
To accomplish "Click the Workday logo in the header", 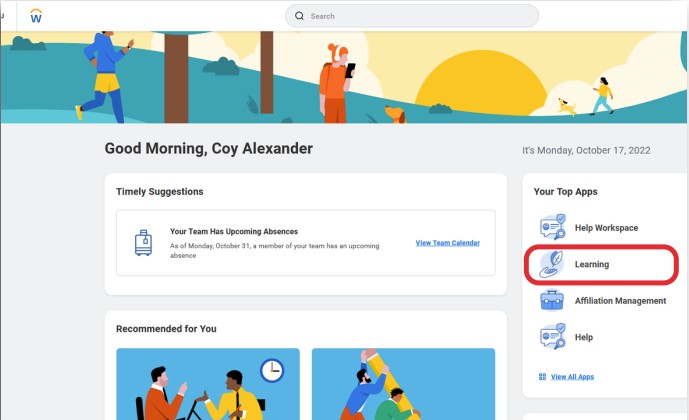I will pyautogui.click(x=36, y=16).
